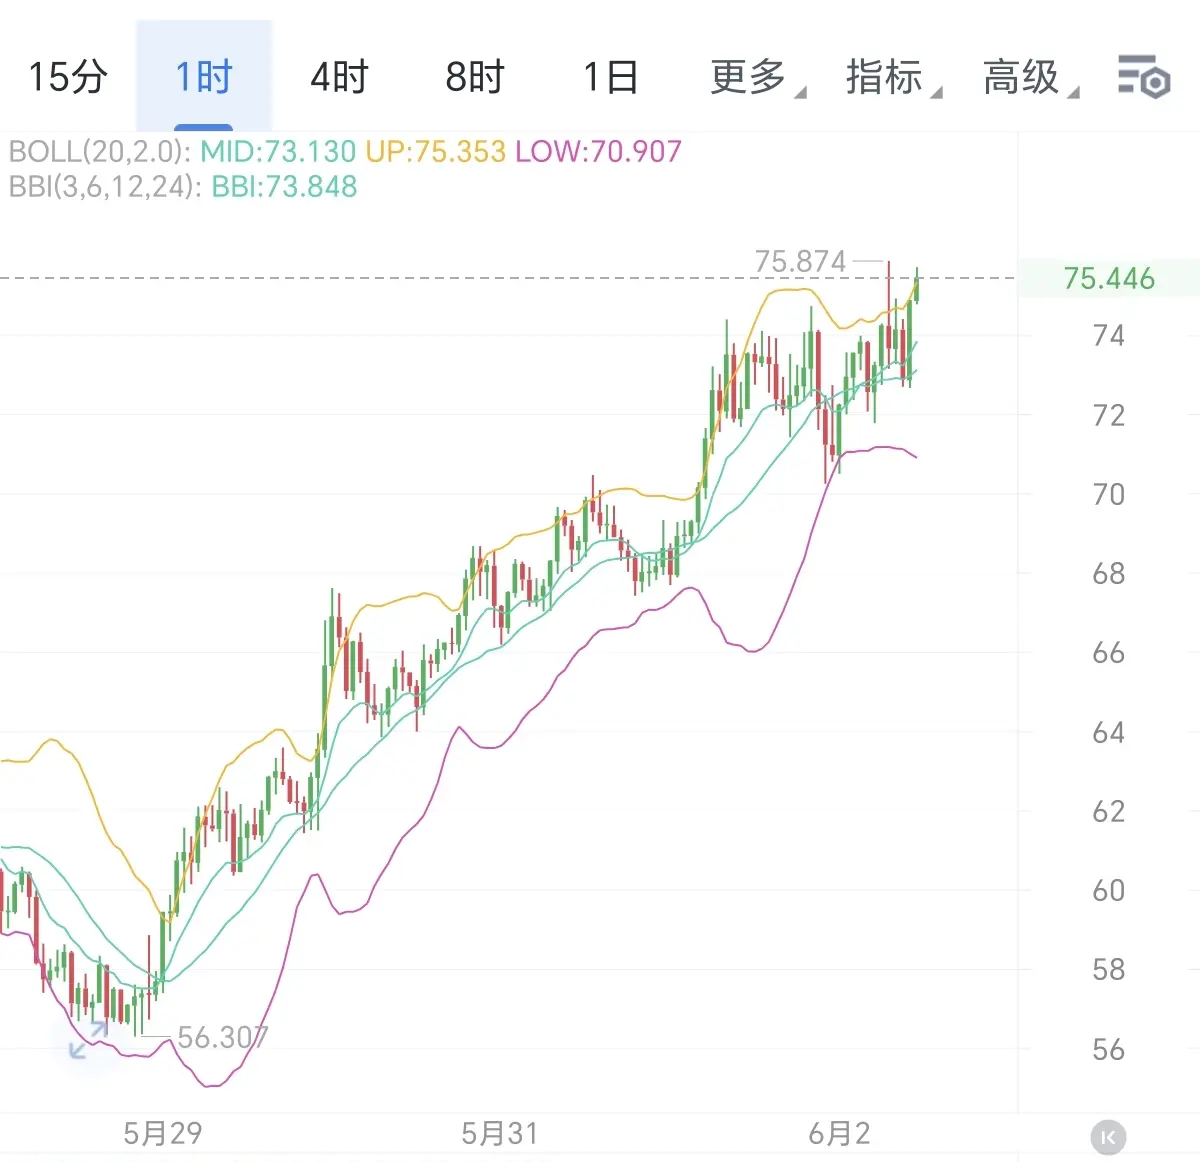Tap the BBI(3,6,12,24) indicator label
The height and width of the screenshot is (1162, 1200).
[106, 187]
